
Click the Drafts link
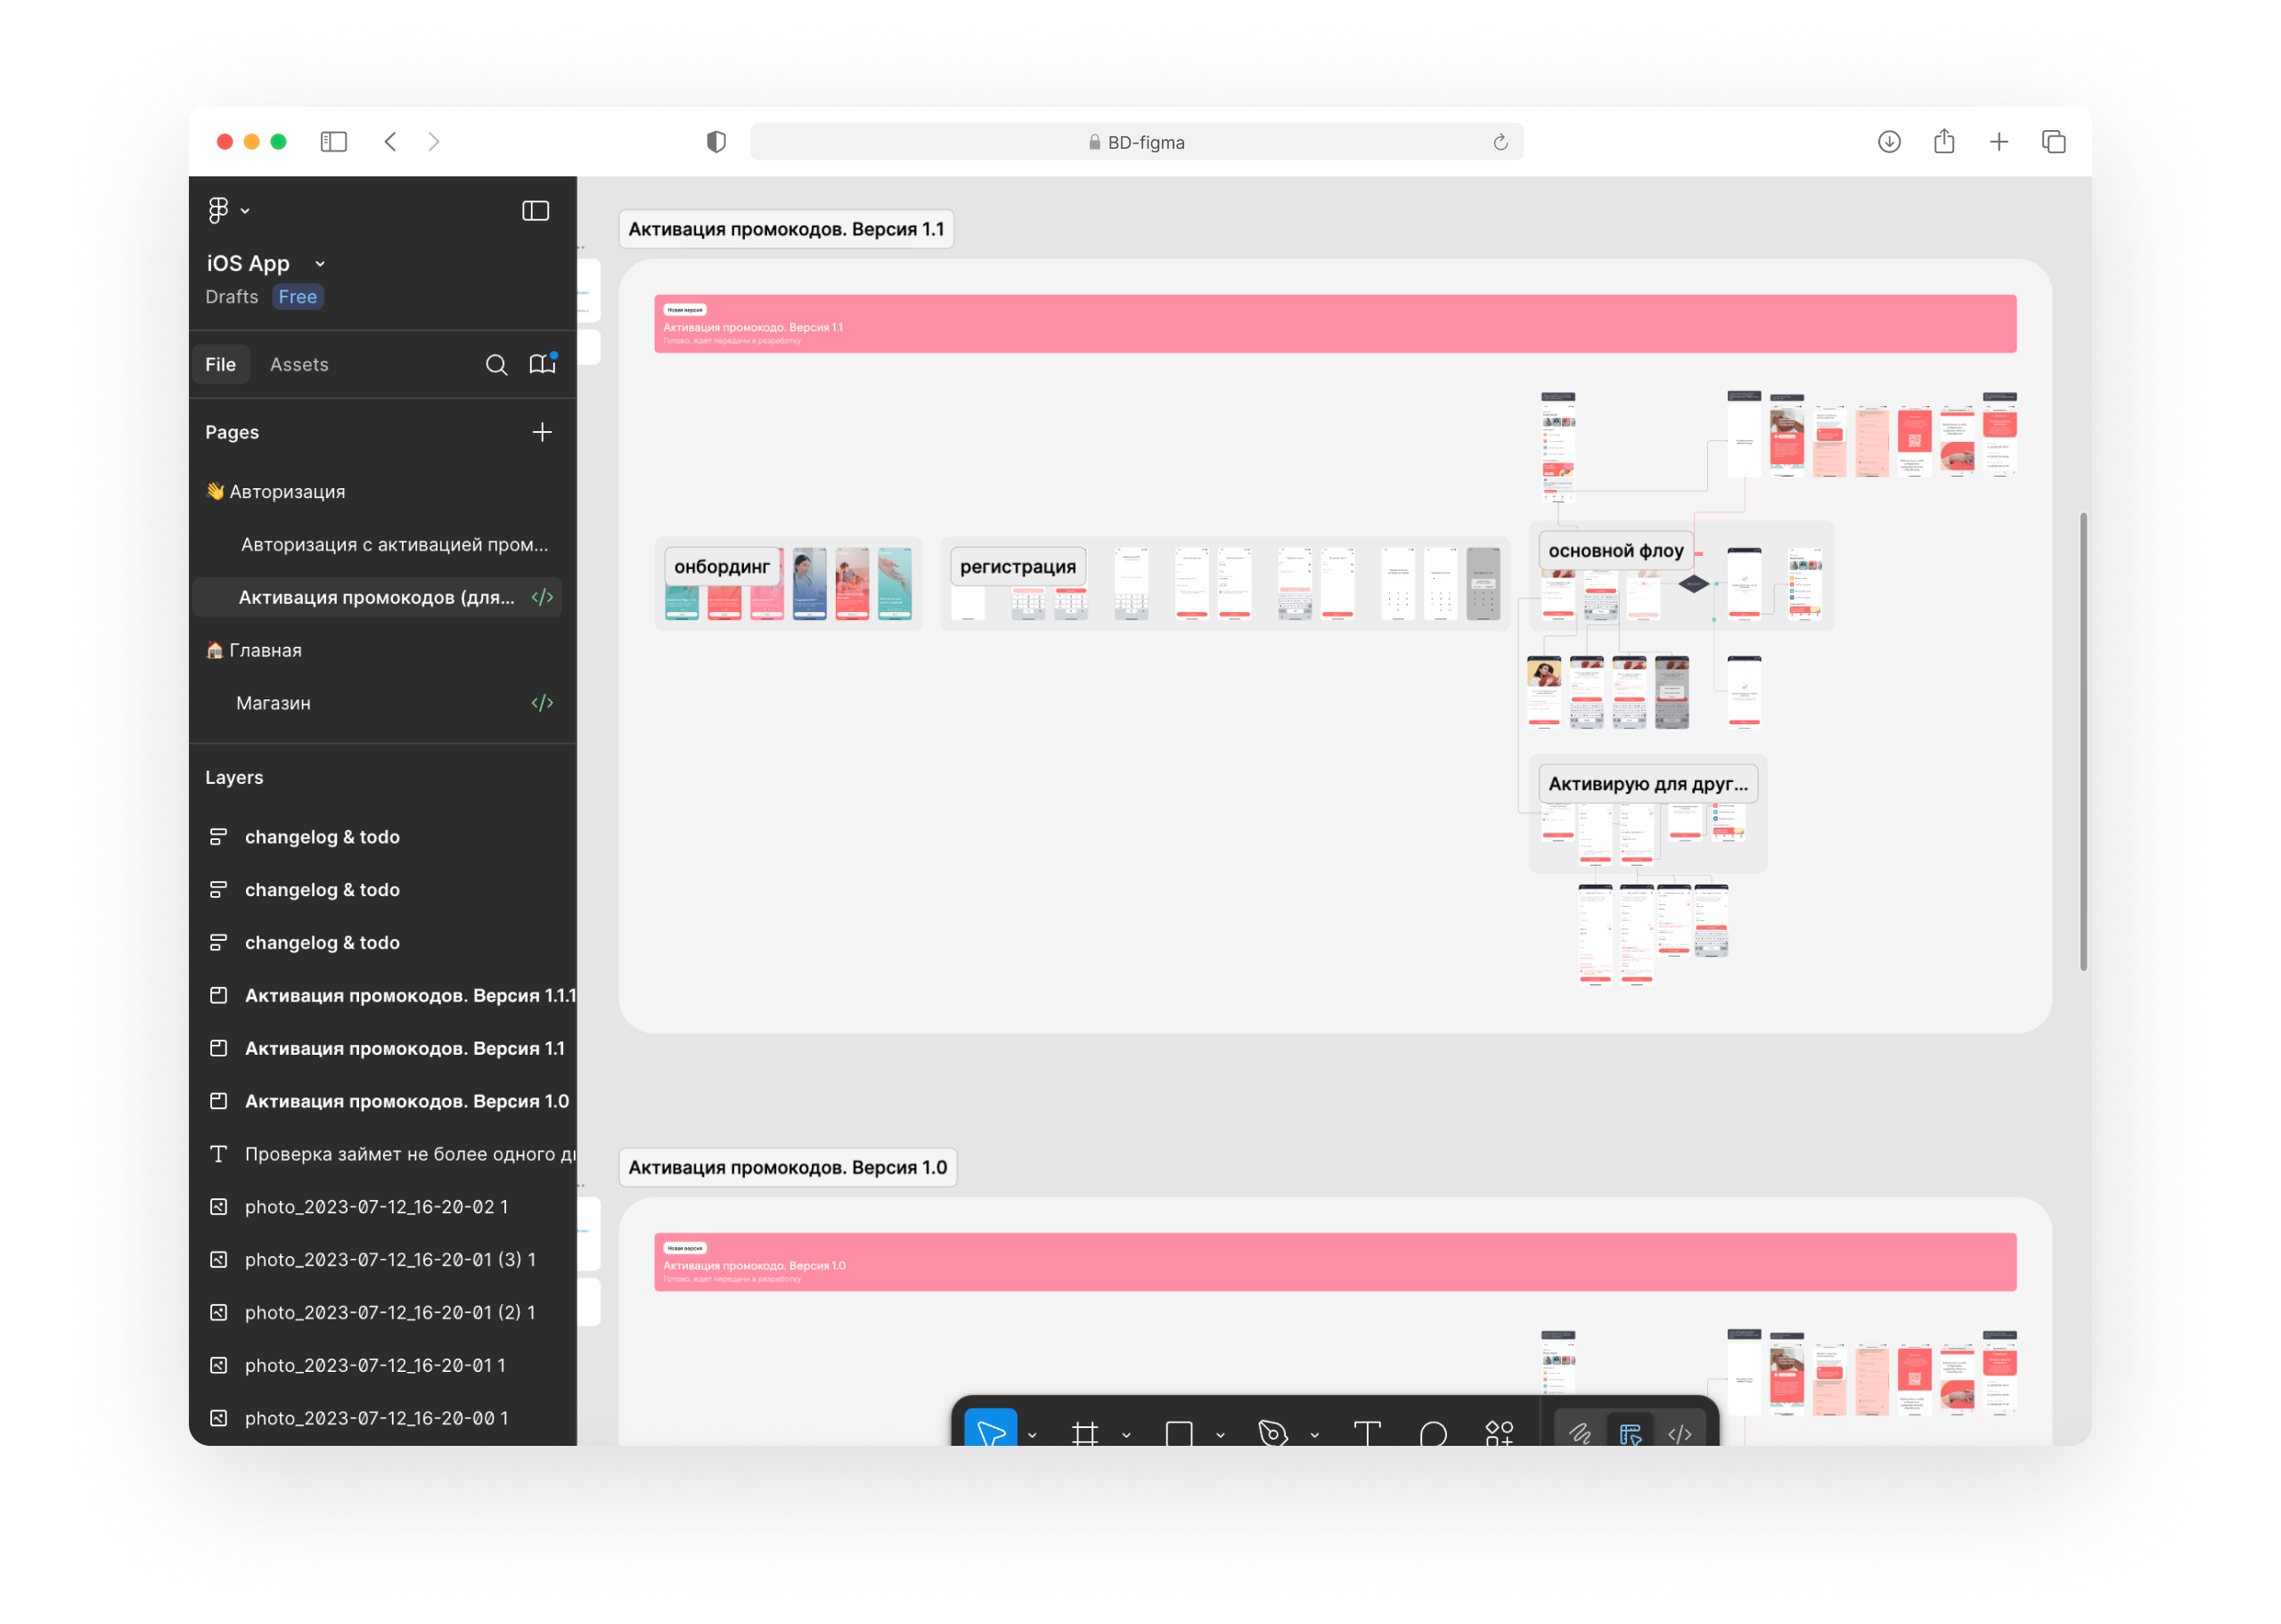pyautogui.click(x=231, y=297)
